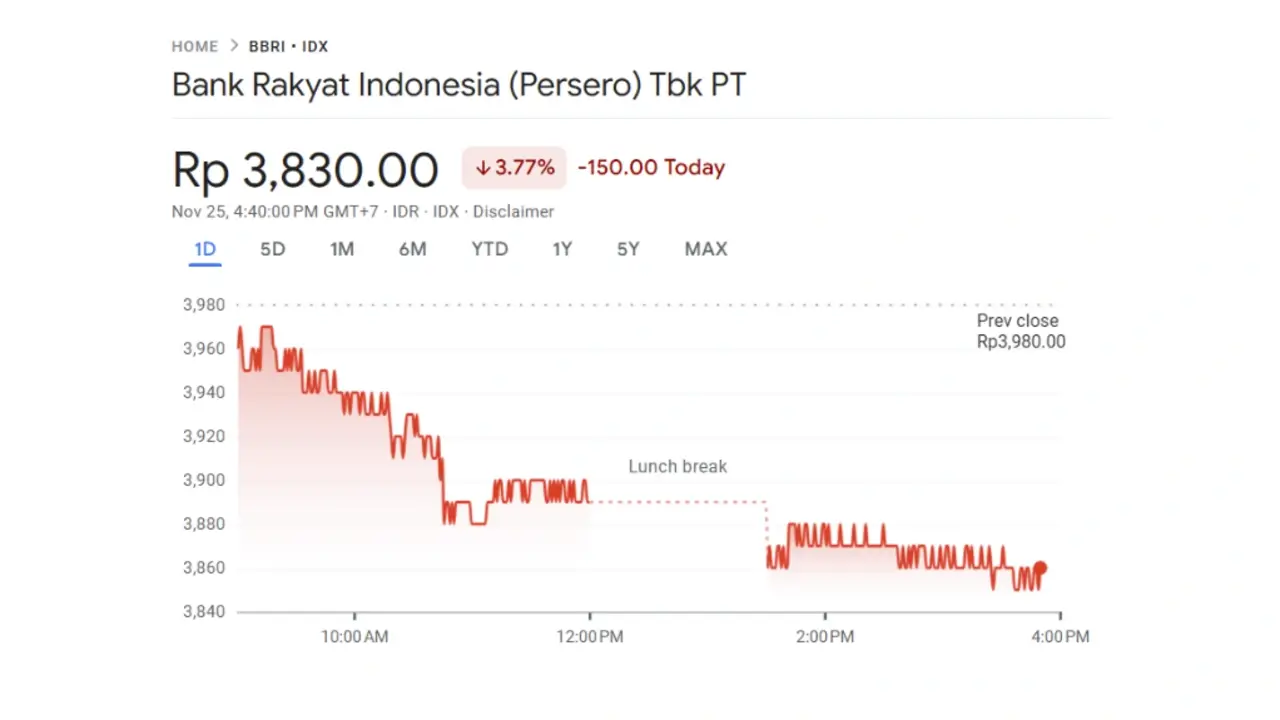The width and height of the screenshot is (1280, 720).
Task: Click the red current price dot on chart
Action: (x=1040, y=568)
